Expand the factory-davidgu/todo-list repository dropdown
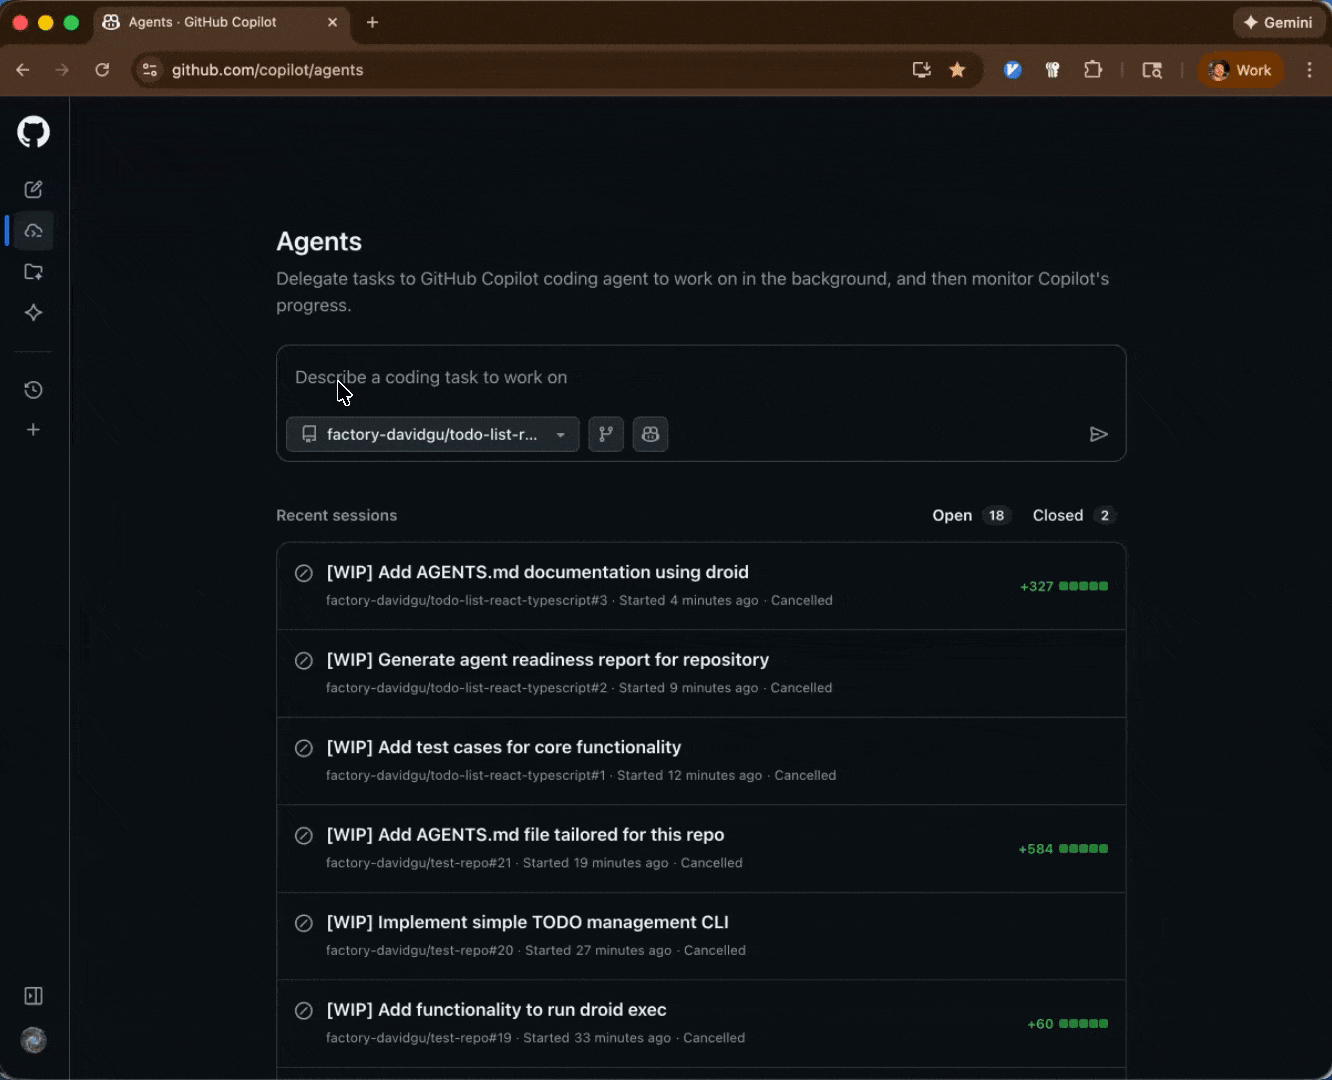This screenshot has height=1080, width=1332. [432, 434]
